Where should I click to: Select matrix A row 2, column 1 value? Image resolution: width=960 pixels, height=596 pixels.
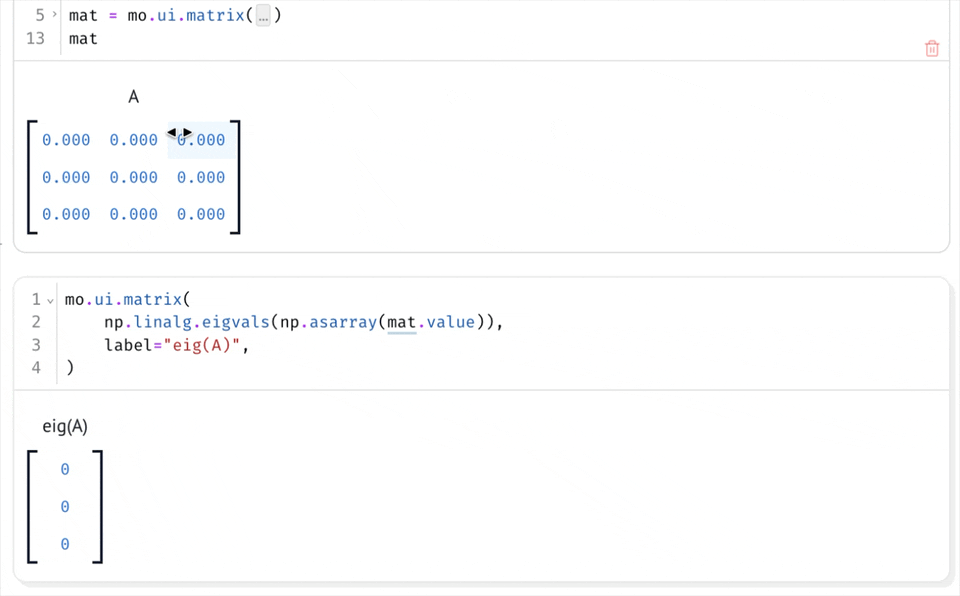[x=66, y=177]
